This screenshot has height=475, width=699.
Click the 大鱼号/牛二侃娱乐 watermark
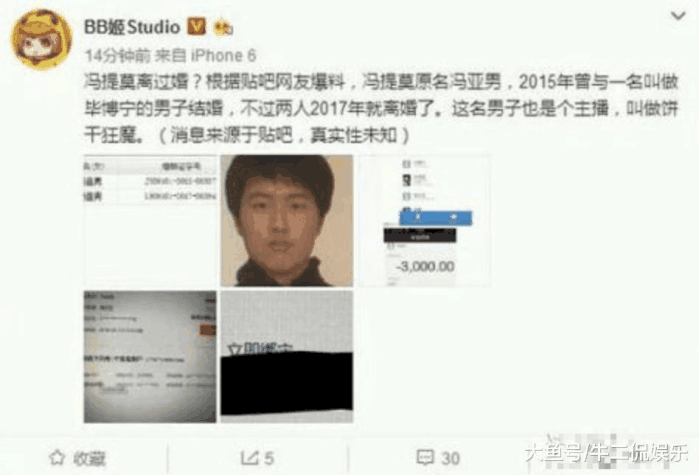(606, 453)
